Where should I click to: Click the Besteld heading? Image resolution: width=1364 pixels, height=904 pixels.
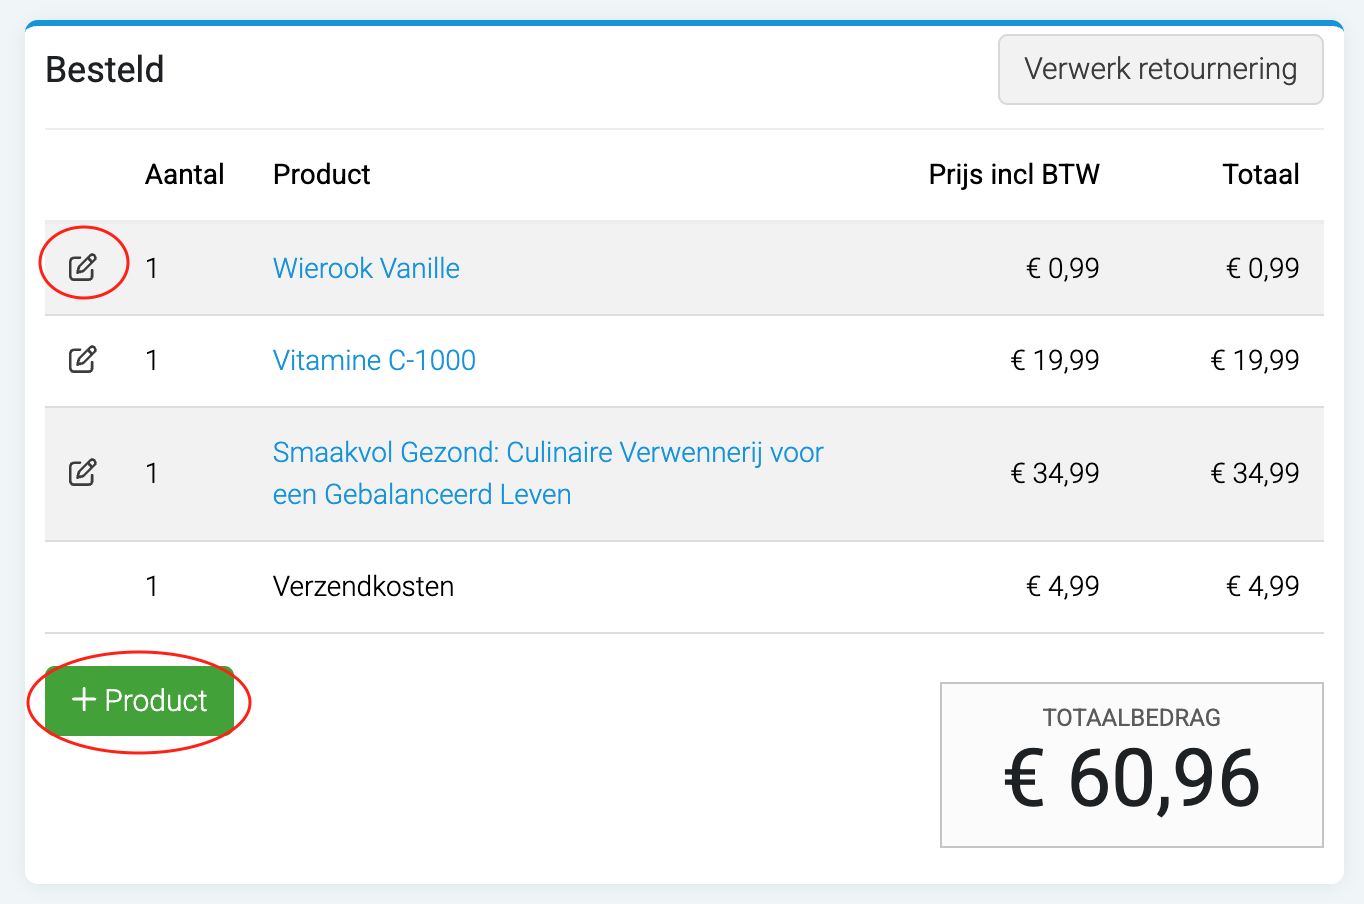tap(105, 69)
